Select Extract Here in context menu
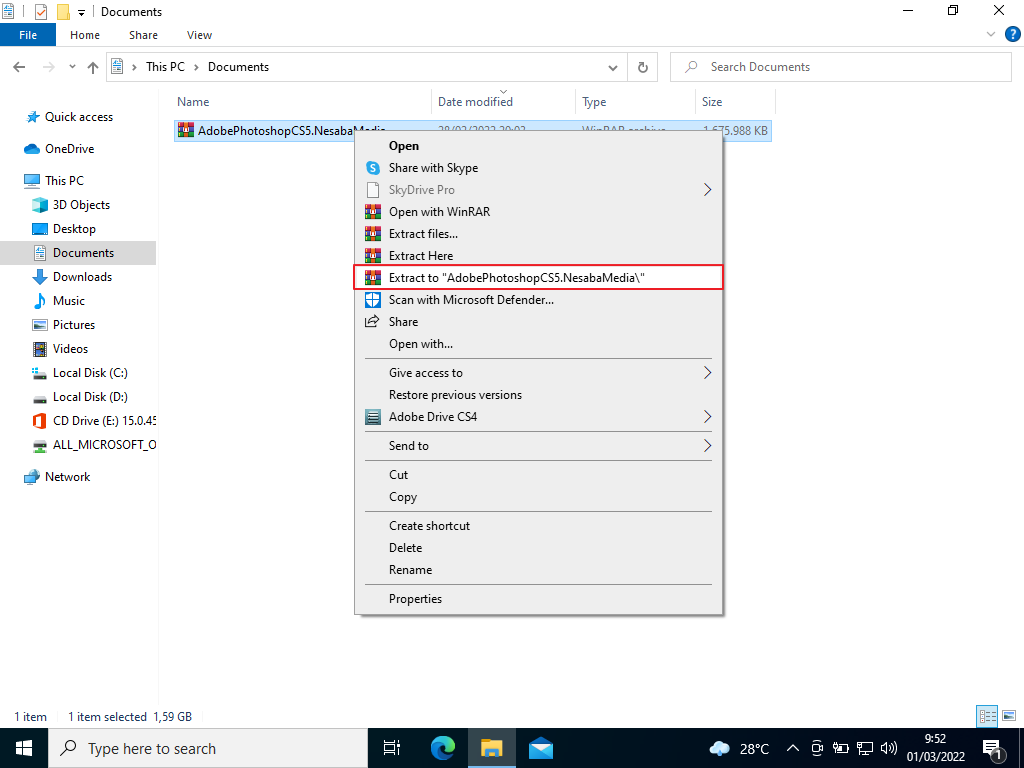Image resolution: width=1024 pixels, height=768 pixels. [x=538, y=255]
